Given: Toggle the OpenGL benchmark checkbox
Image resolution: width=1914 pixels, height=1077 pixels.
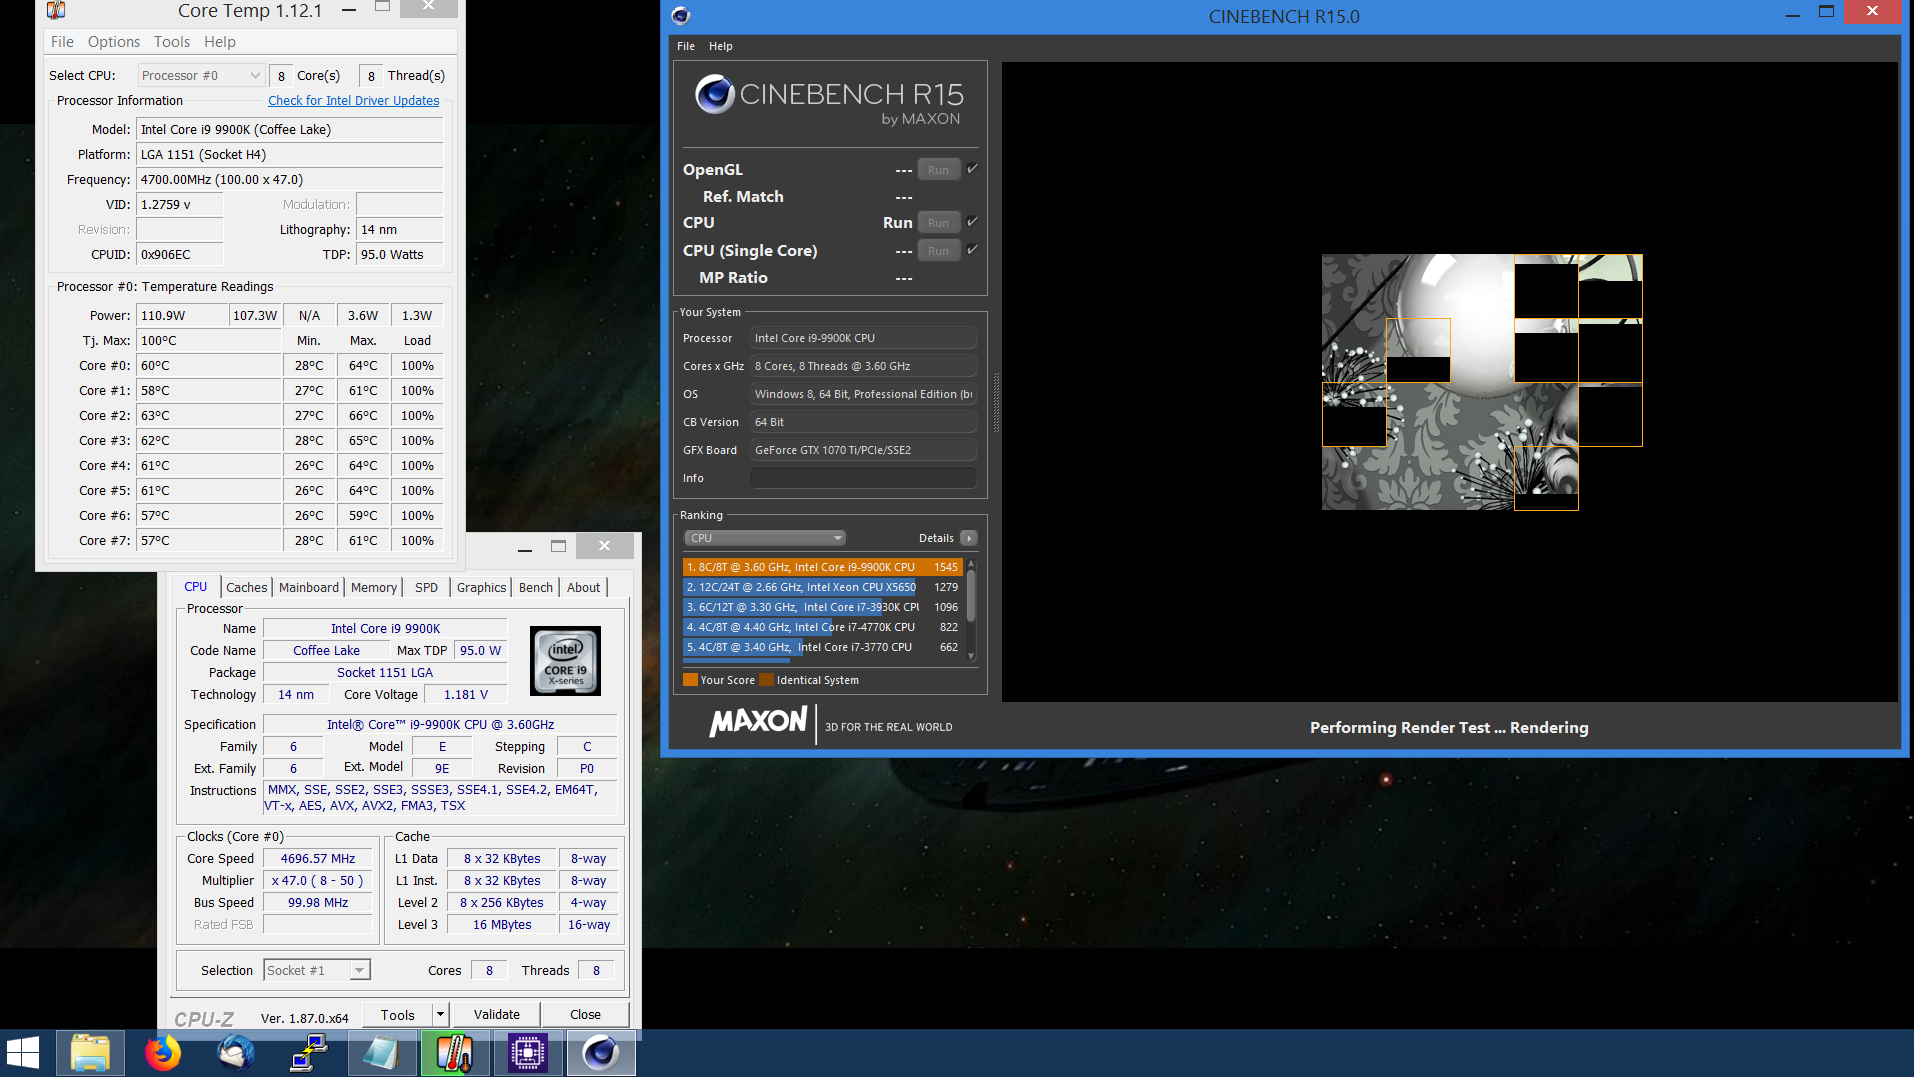Looking at the screenshot, I should pyautogui.click(x=973, y=168).
